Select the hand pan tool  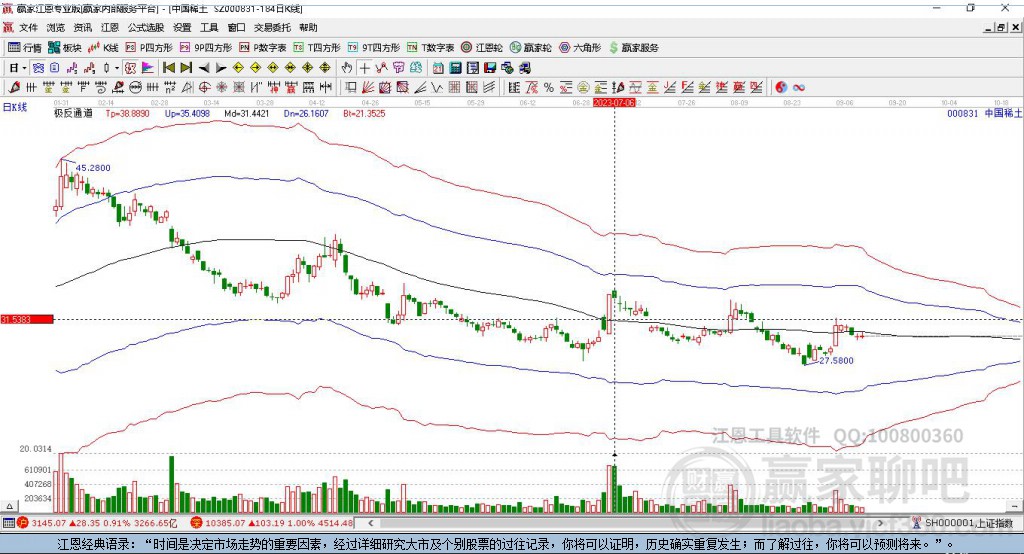(347, 68)
